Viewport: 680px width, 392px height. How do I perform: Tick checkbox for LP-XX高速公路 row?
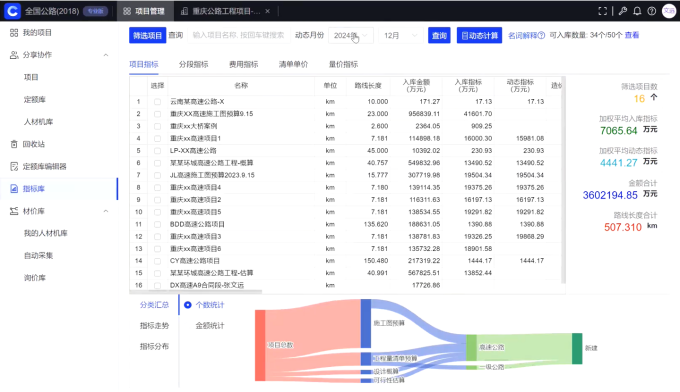pyautogui.click(x=157, y=150)
